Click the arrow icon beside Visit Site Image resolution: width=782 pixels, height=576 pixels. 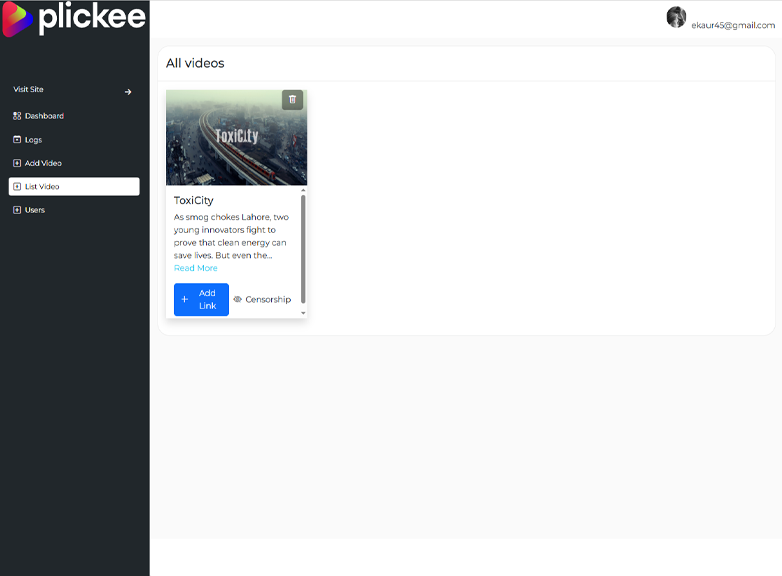pyautogui.click(x=128, y=92)
